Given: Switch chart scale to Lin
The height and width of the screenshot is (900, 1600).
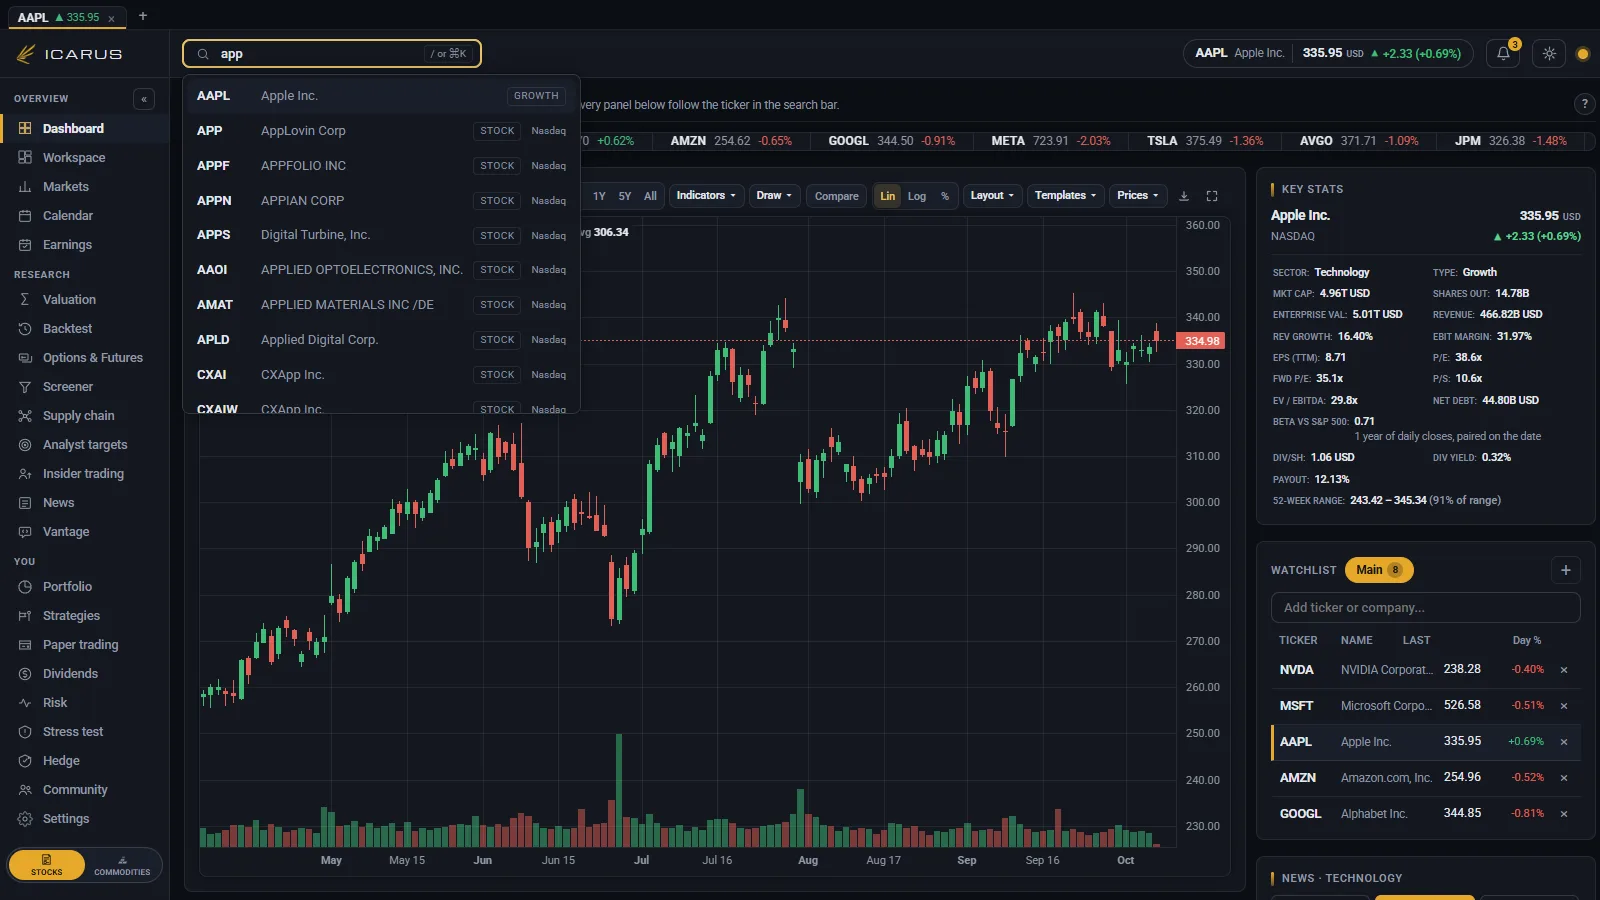Looking at the screenshot, I should (x=887, y=196).
